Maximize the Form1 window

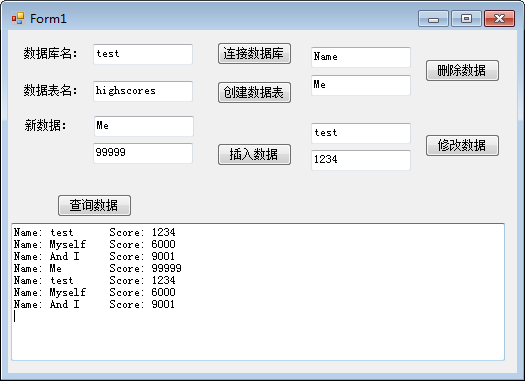click(x=466, y=18)
